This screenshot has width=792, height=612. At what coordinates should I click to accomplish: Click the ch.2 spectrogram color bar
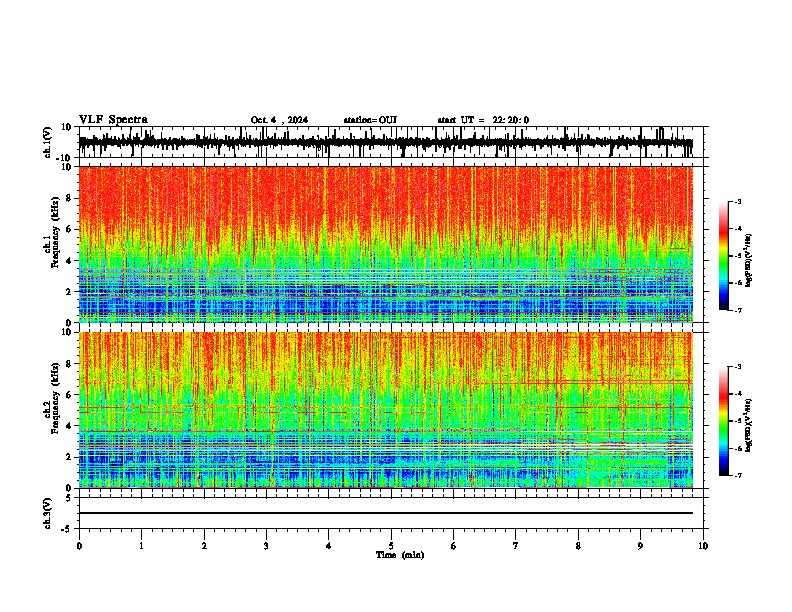[x=723, y=421]
